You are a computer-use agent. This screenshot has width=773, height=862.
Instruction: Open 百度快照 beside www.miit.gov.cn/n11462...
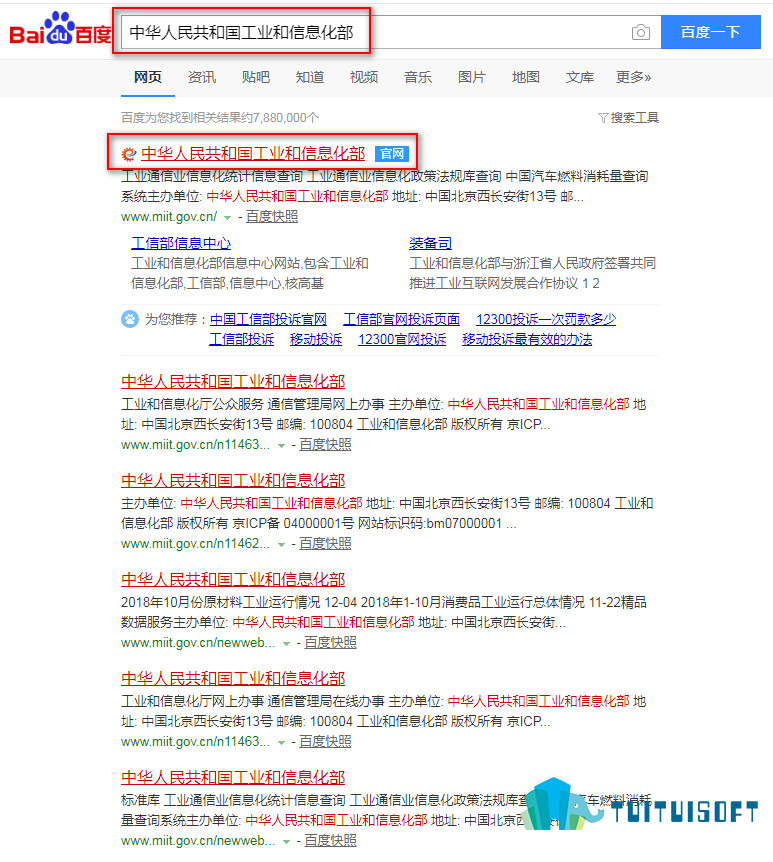[325, 544]
